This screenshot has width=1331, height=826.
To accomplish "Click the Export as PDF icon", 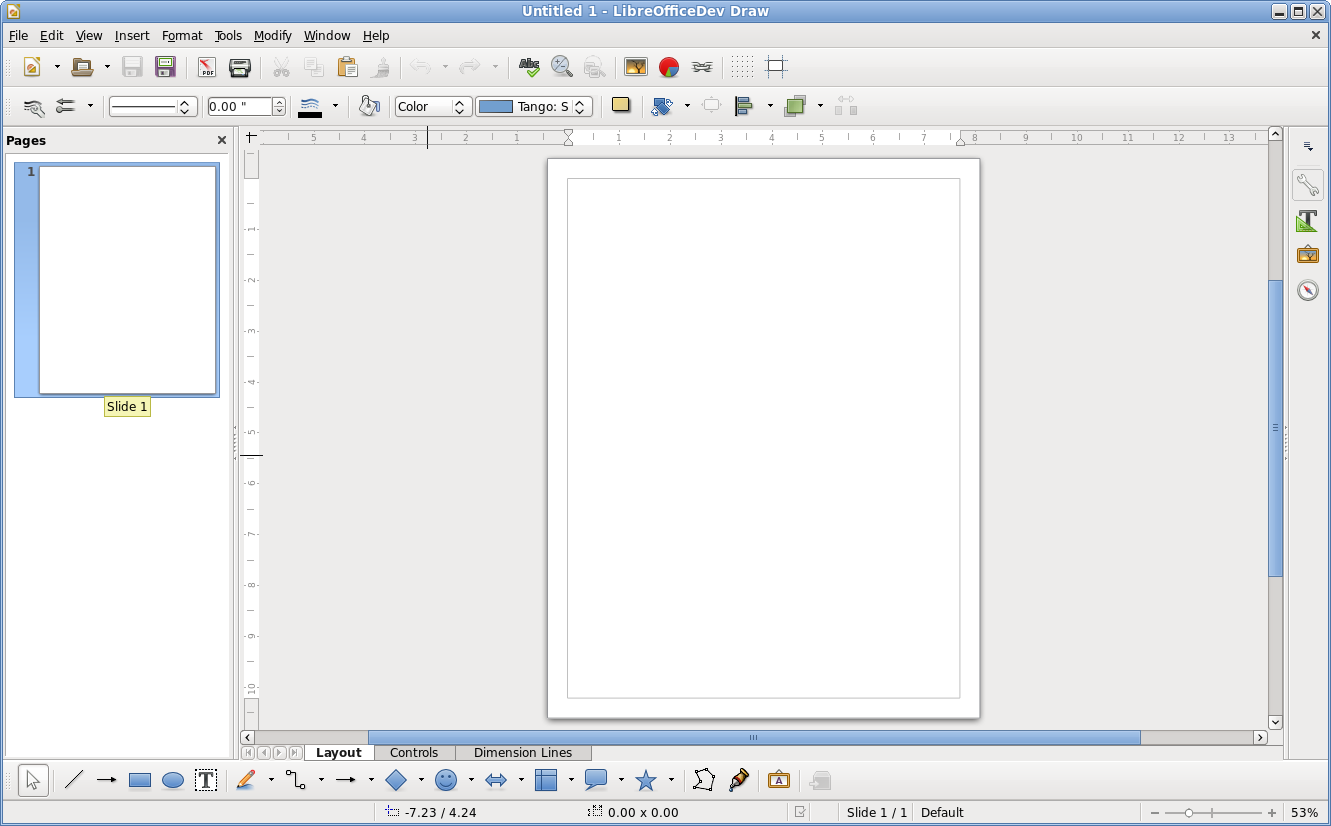I will coord(206,67).
